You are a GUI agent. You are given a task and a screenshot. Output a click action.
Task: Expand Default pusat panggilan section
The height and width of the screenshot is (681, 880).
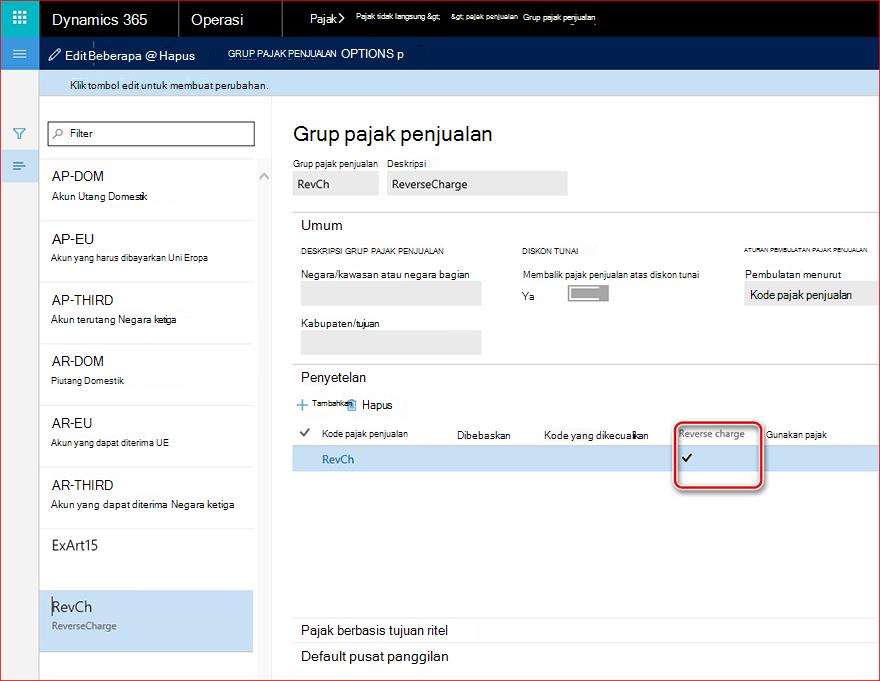click(x=374, y=656)
